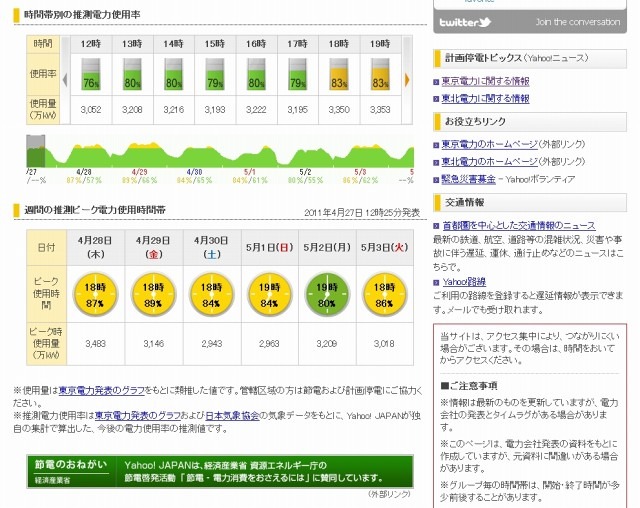Click the 3,208 usage value under 13時

(x=132, y=110)
